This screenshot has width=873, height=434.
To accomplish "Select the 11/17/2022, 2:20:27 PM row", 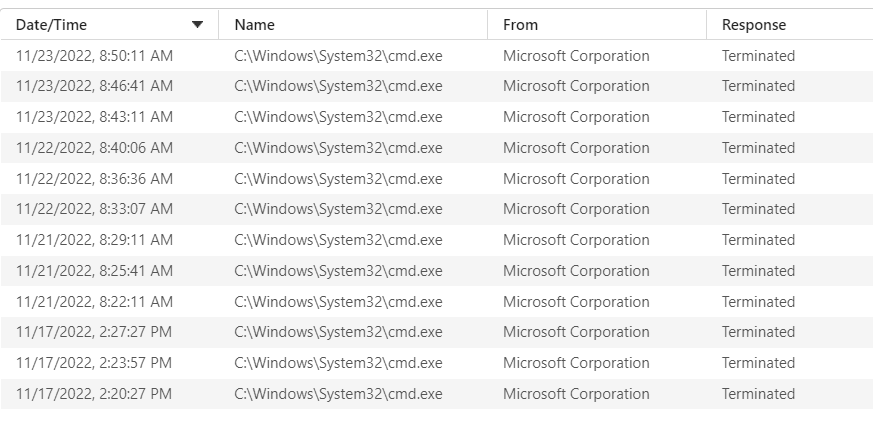I will coord(436,394).
